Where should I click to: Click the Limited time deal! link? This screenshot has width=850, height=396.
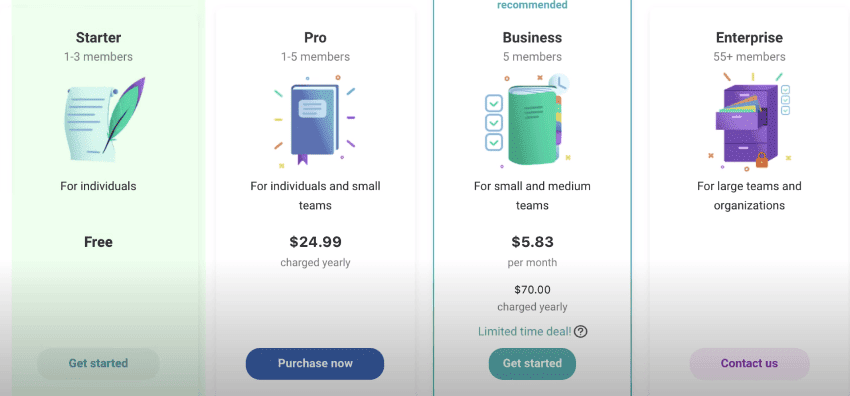pos(525,331)
